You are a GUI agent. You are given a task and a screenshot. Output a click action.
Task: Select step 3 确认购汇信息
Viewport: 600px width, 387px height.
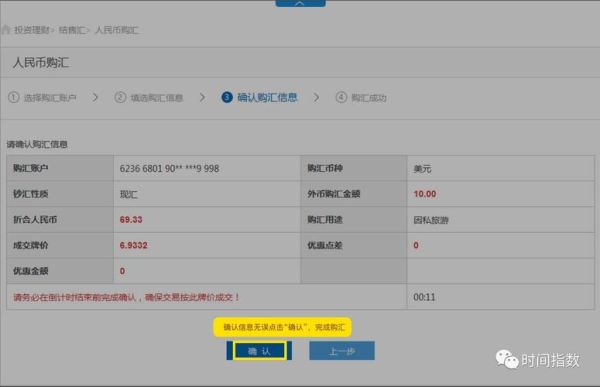click(259, 97)
